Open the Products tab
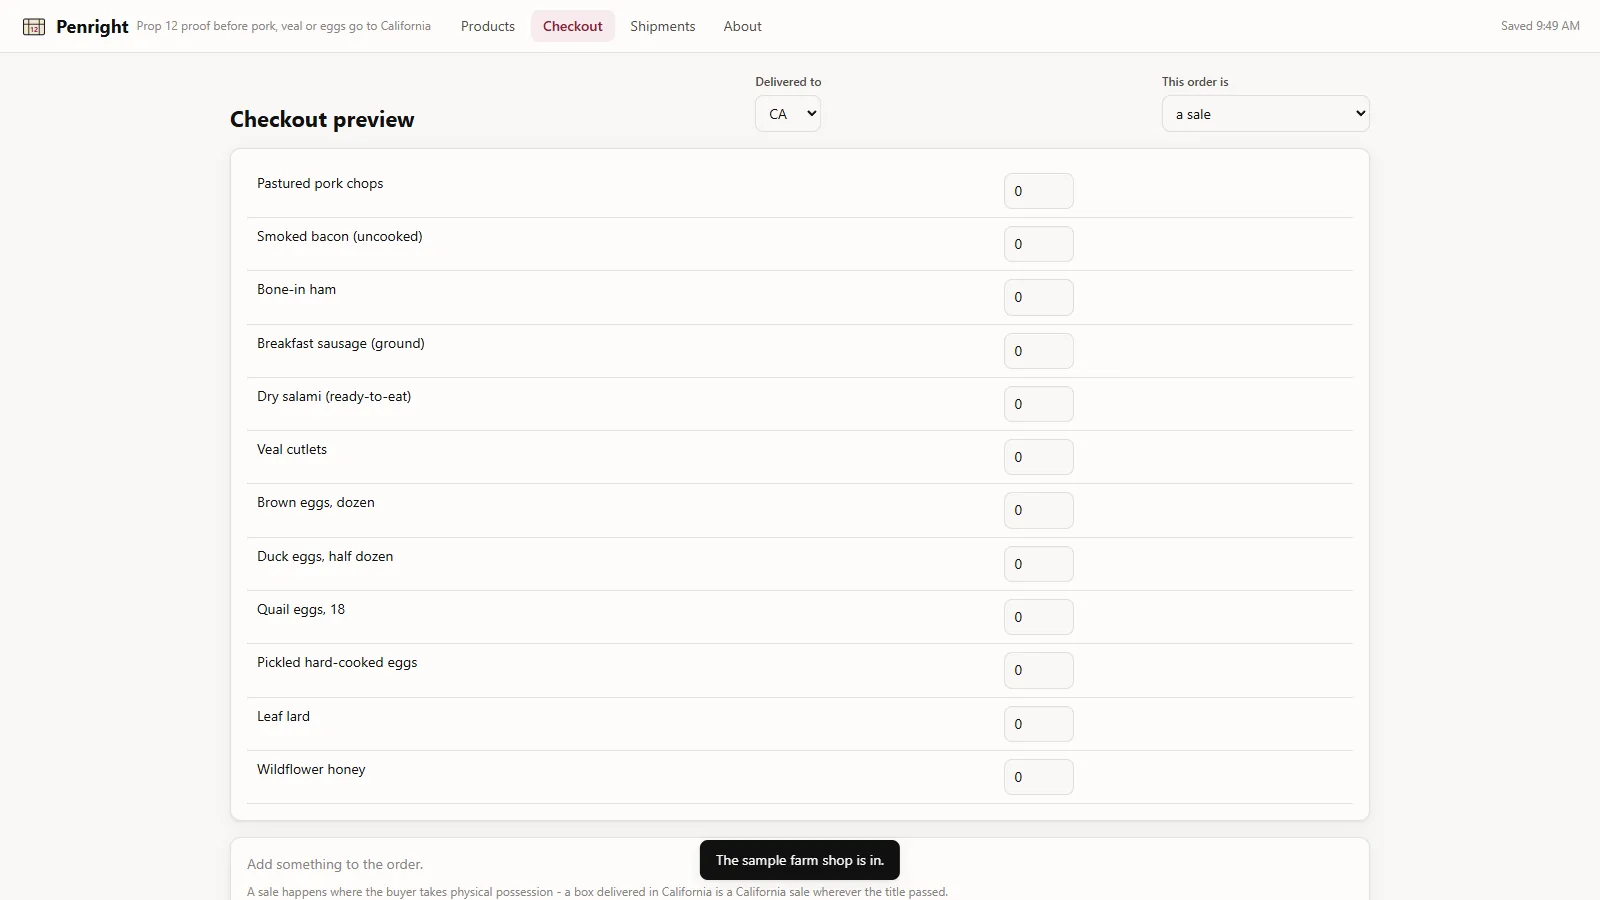This screenshot has height=900, width=1600. click(488, 26)
